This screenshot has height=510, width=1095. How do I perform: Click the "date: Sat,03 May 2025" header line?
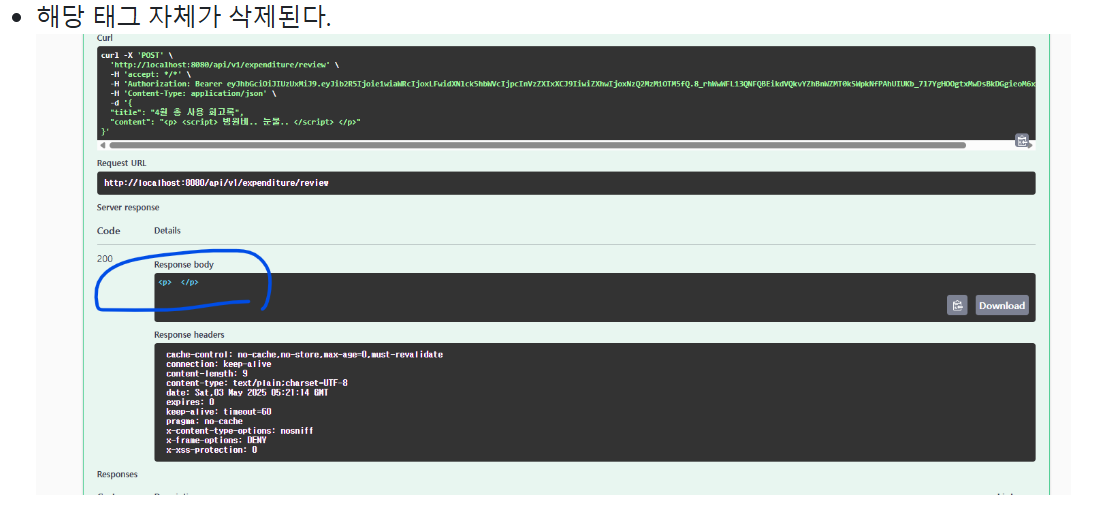point(247,393)
